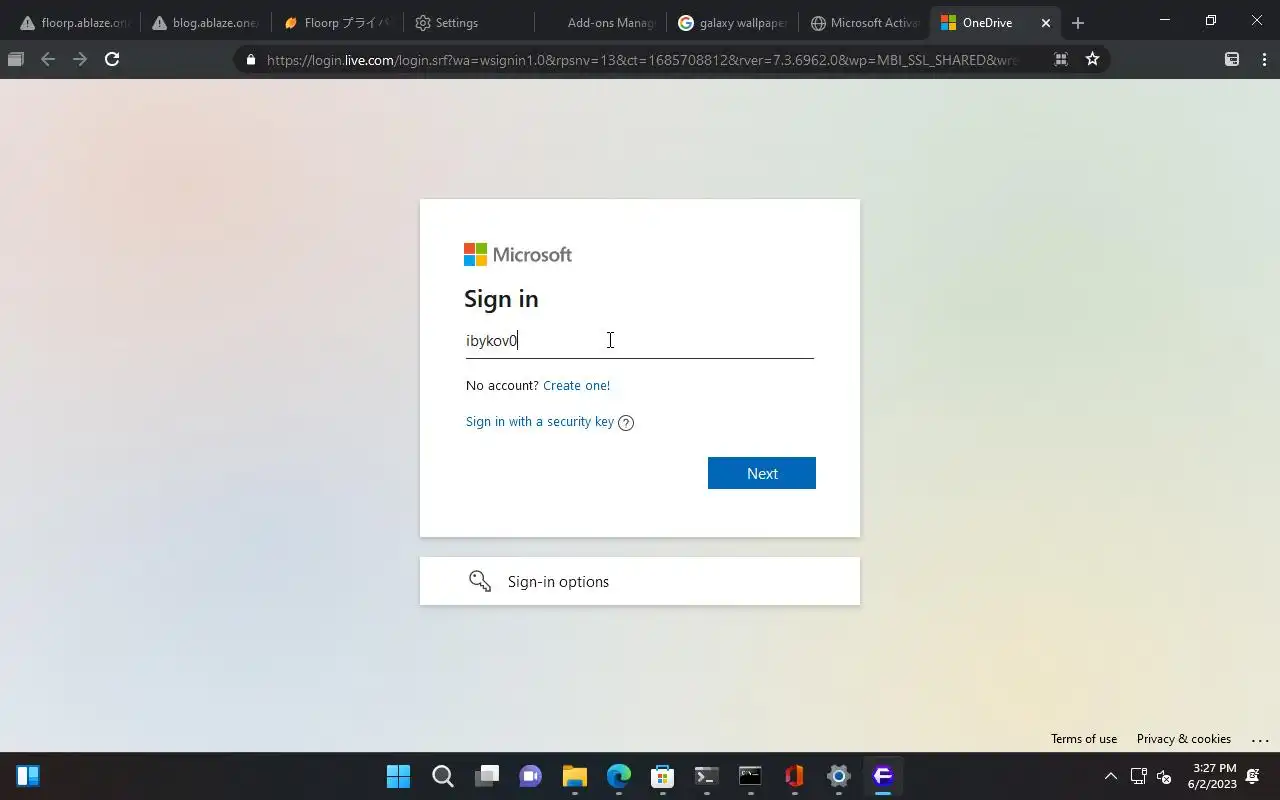Open Settings gear in the taskbar
This screenshot has width=1280, height=800.
(x=838, y=776)
